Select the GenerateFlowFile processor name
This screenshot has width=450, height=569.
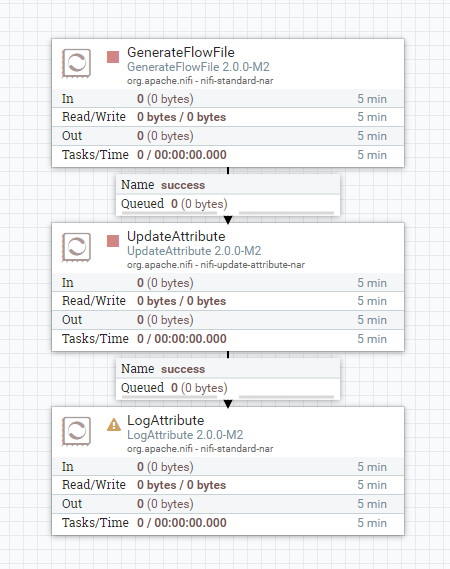[x=181, y=52]
